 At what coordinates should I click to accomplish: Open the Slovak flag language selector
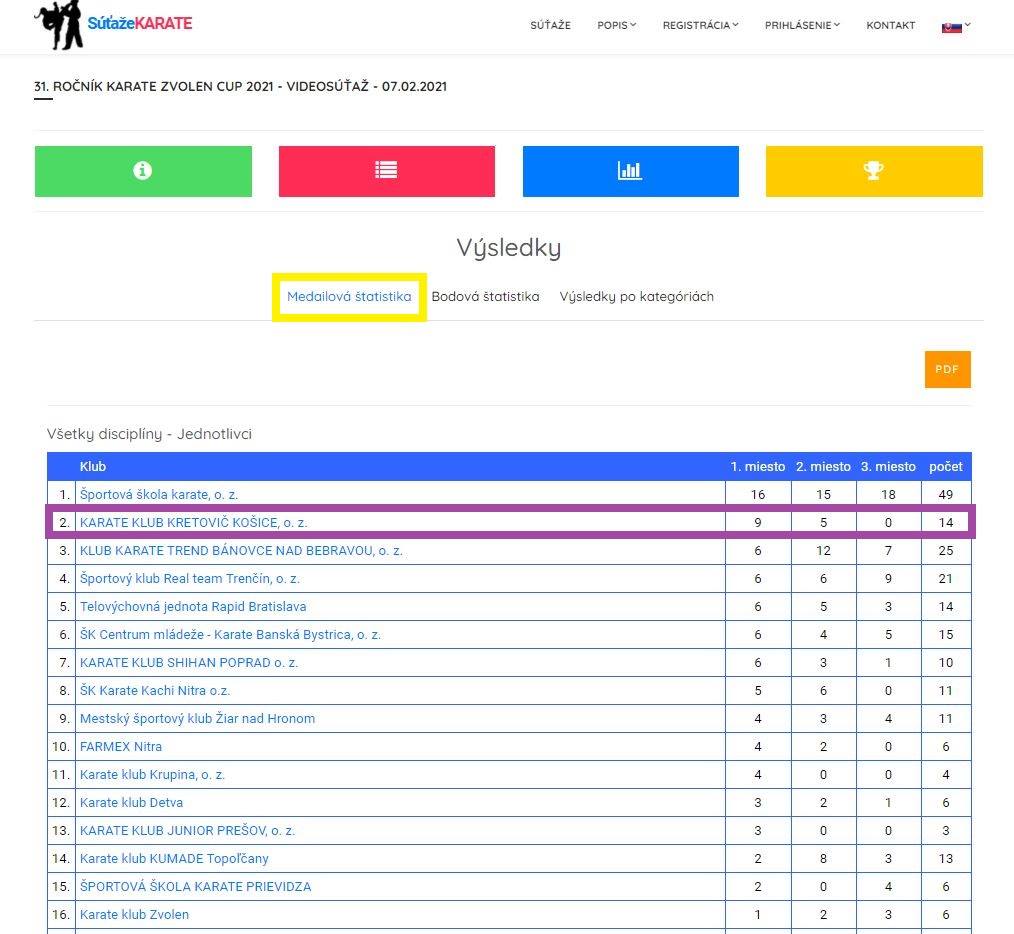pos(956,26)
